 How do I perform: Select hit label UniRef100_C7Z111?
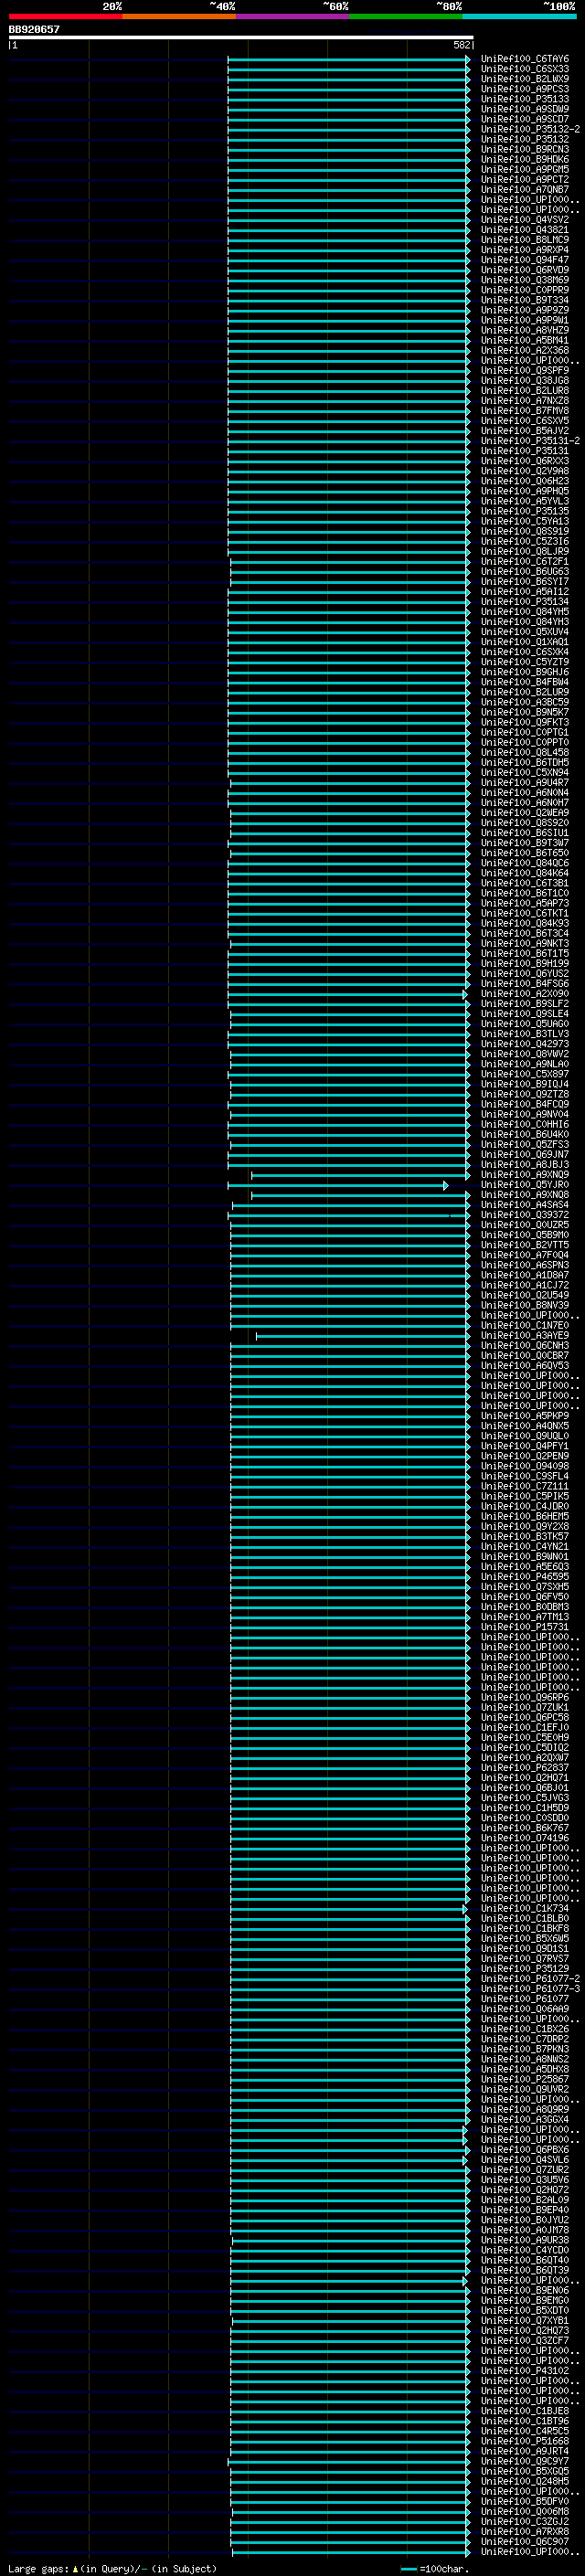(525, 1486)
